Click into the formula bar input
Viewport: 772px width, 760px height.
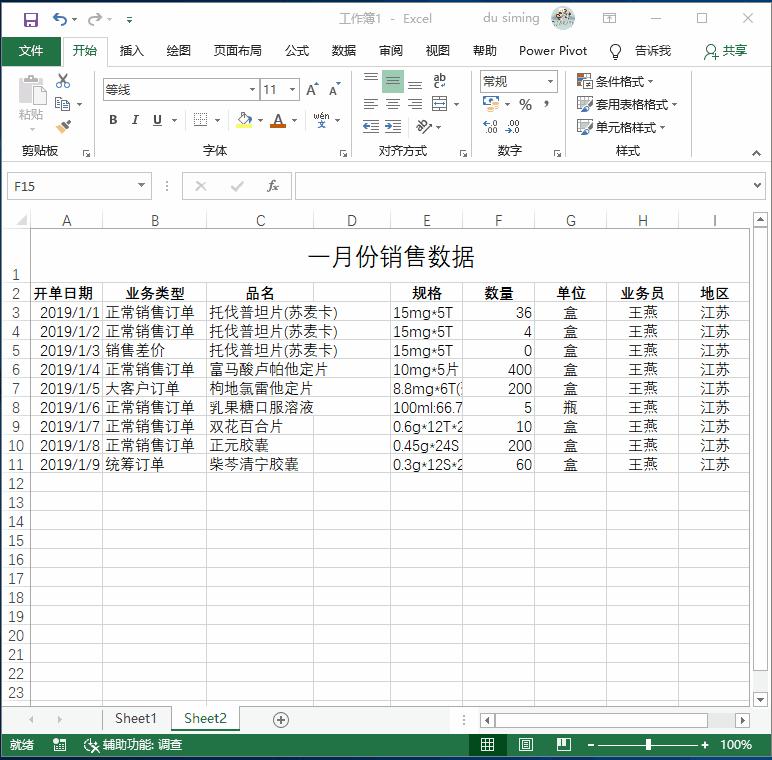click(523, 186)
